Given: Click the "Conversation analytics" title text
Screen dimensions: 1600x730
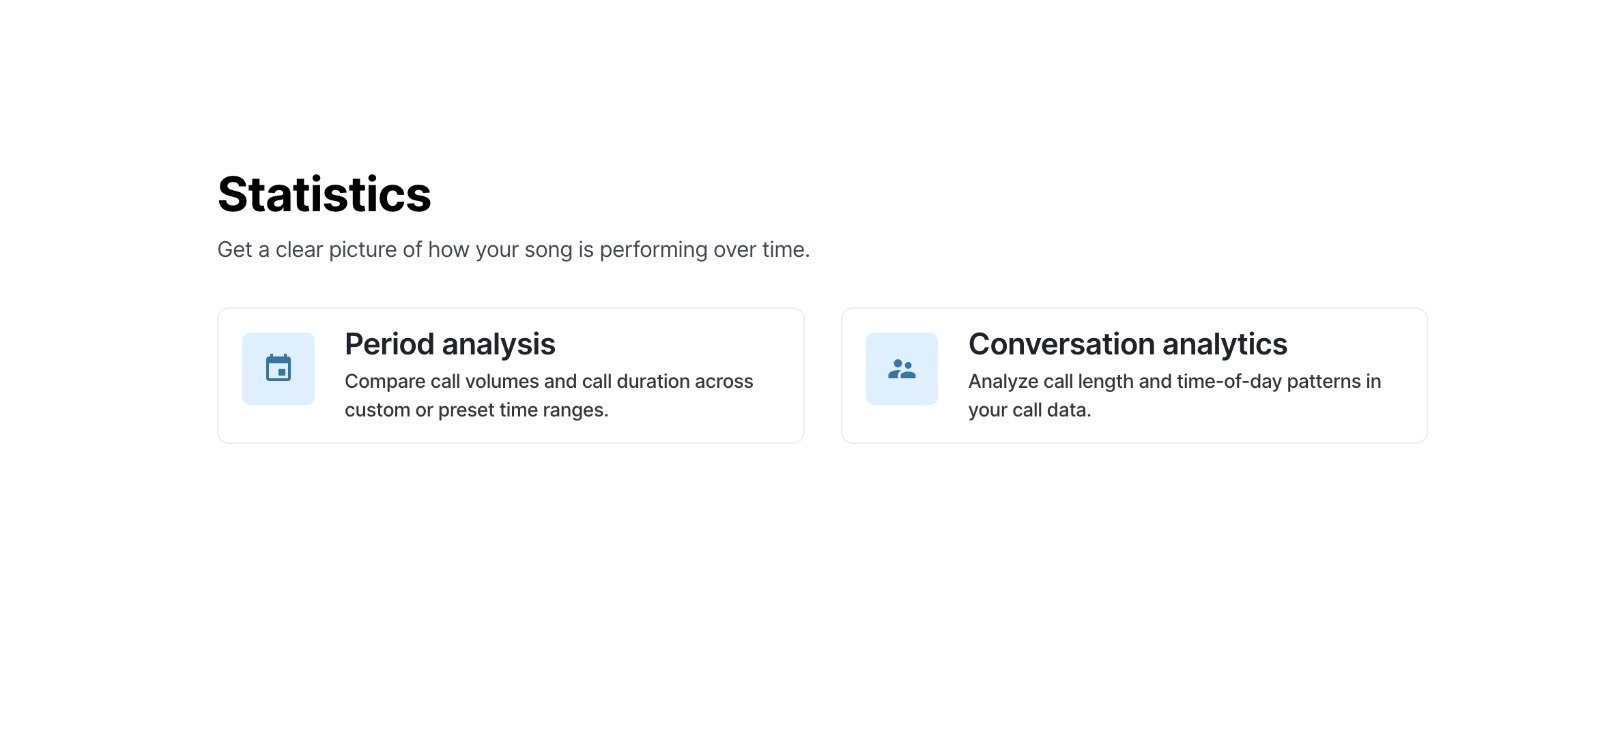Looking at the screenshot, I should (x=1128, y=344).
